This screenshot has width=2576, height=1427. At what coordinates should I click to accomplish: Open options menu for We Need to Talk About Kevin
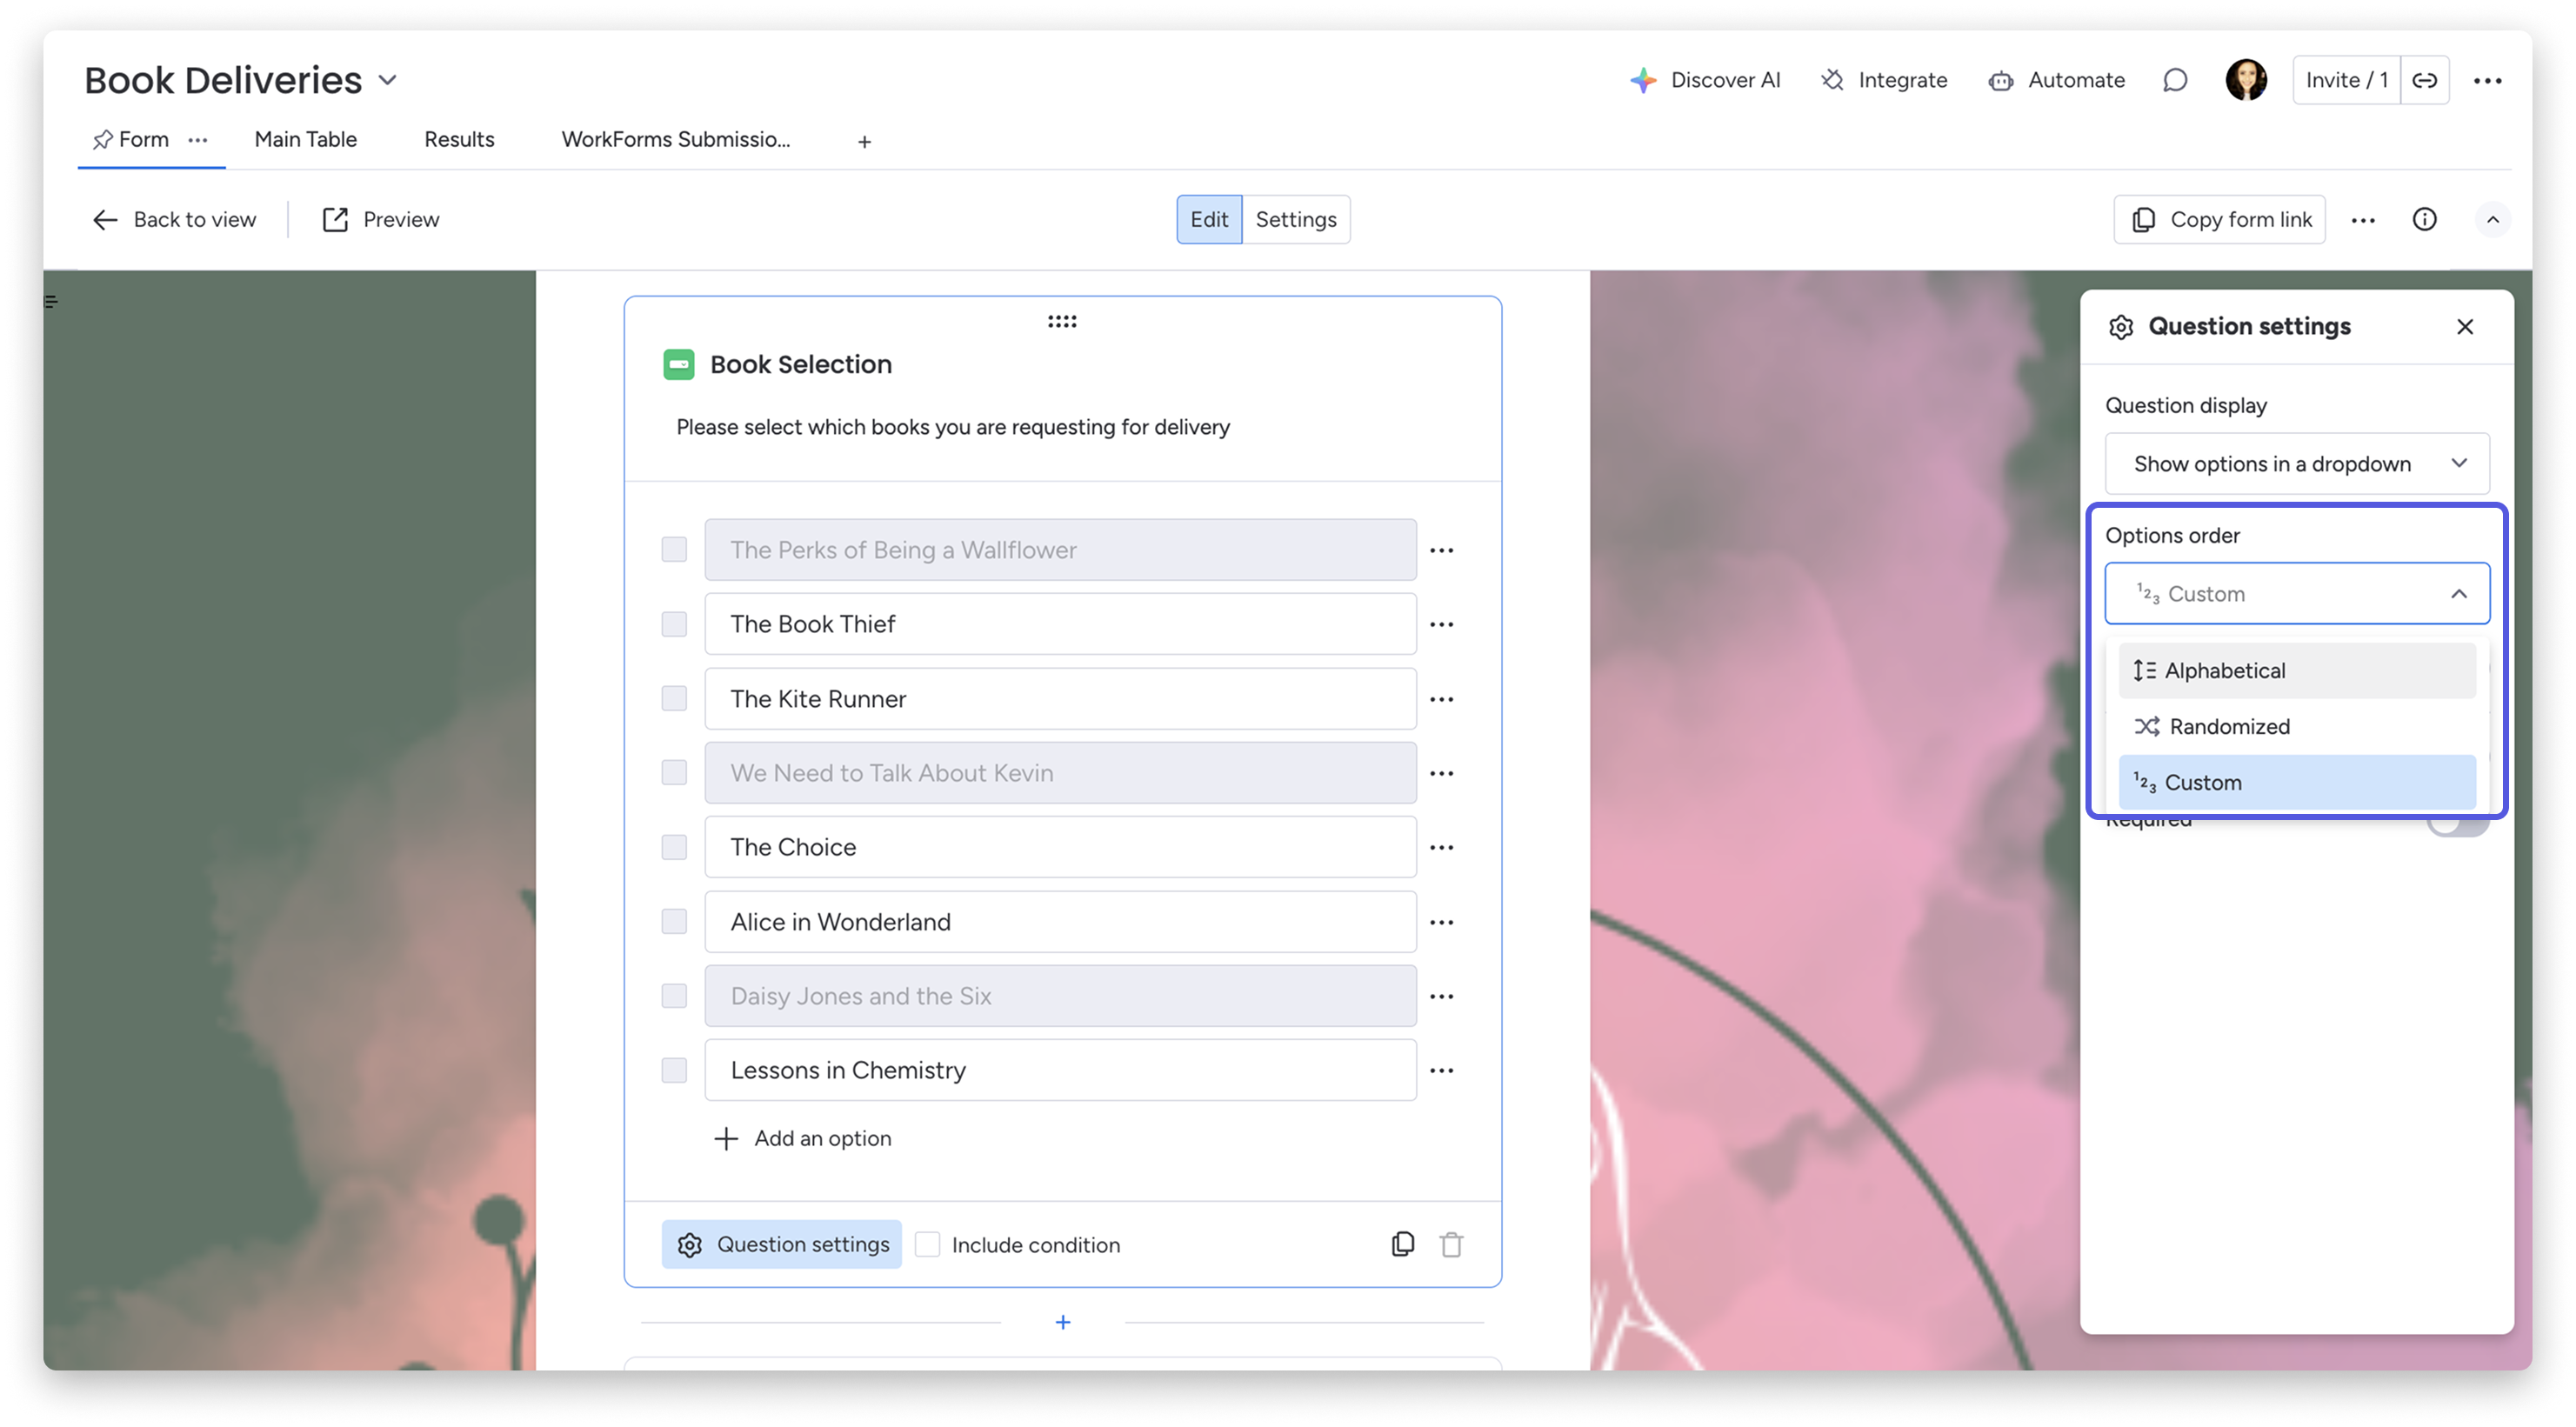tap(1441, 773)
